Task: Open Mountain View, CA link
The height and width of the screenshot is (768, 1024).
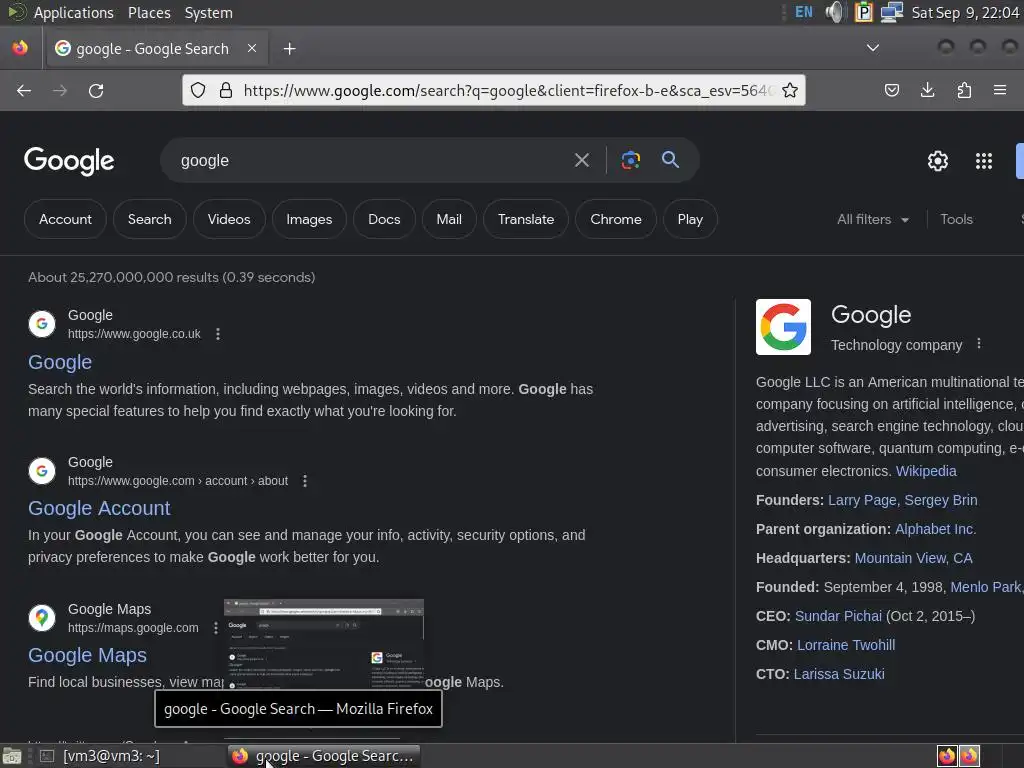Action: click(914, 558)
